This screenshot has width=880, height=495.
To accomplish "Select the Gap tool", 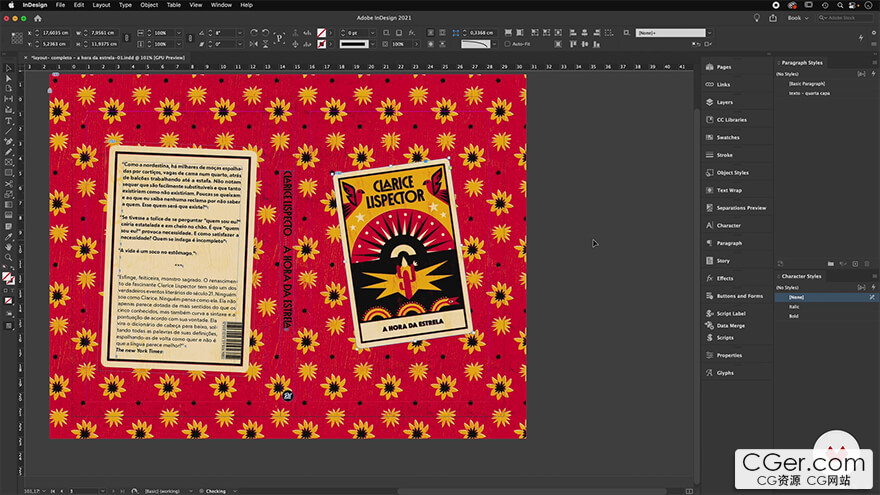I will (8, 99).
